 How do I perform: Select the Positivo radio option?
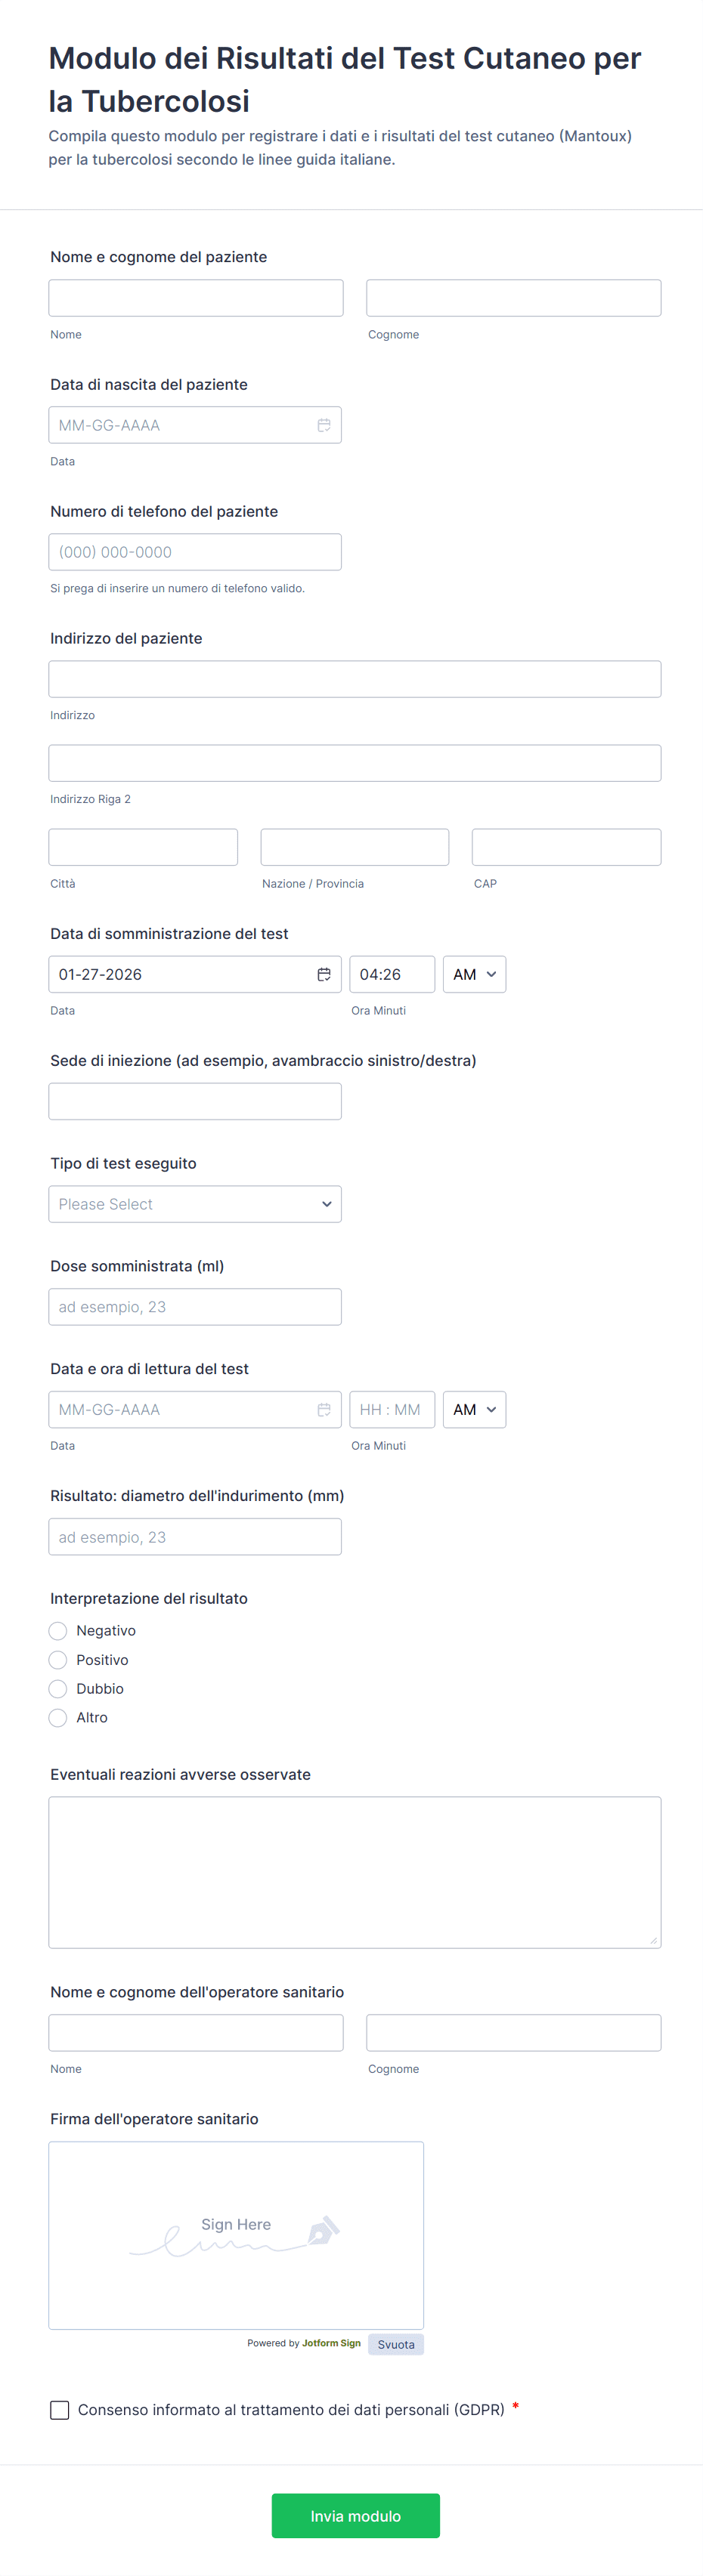(x=58, y=1660)
